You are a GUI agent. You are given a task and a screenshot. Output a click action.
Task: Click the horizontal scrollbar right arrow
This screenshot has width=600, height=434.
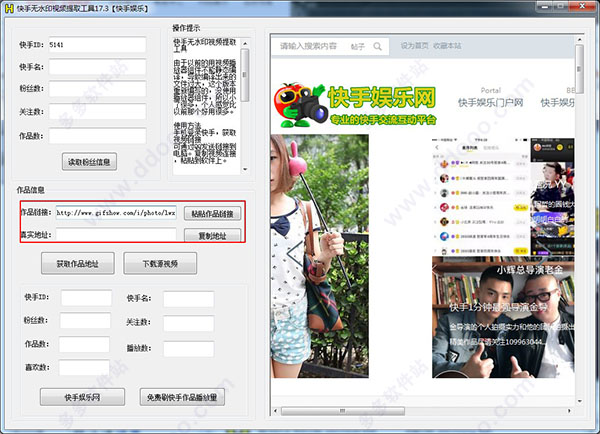pyautogui.click(x=569, y=411)
